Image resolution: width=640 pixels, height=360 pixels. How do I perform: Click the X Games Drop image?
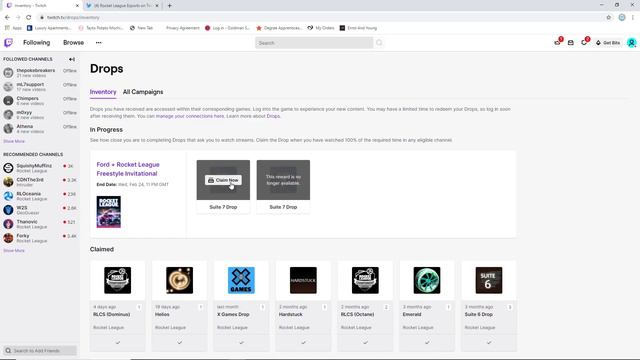click(x=241, y=280)
